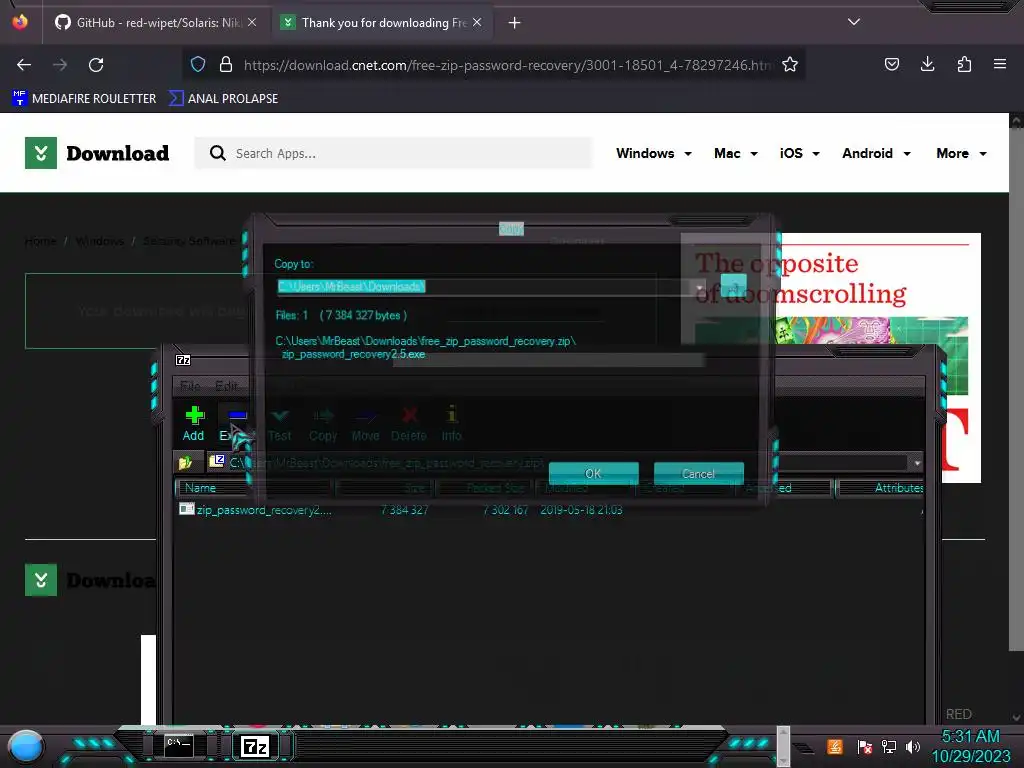Click OK in the Copy dialog
Image resolution: width=1024 pixels, height=768 pixels.
pos(594,473)
